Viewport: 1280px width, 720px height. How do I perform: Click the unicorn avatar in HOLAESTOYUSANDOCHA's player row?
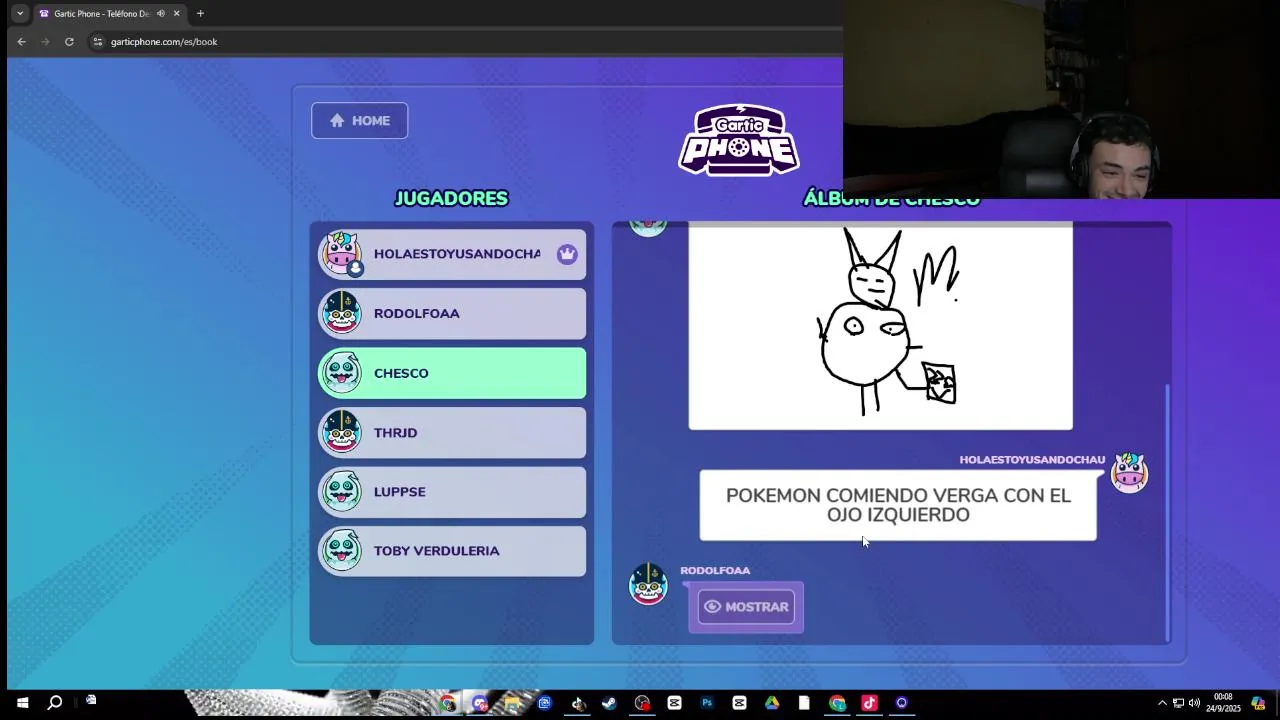tap(342, 253)
